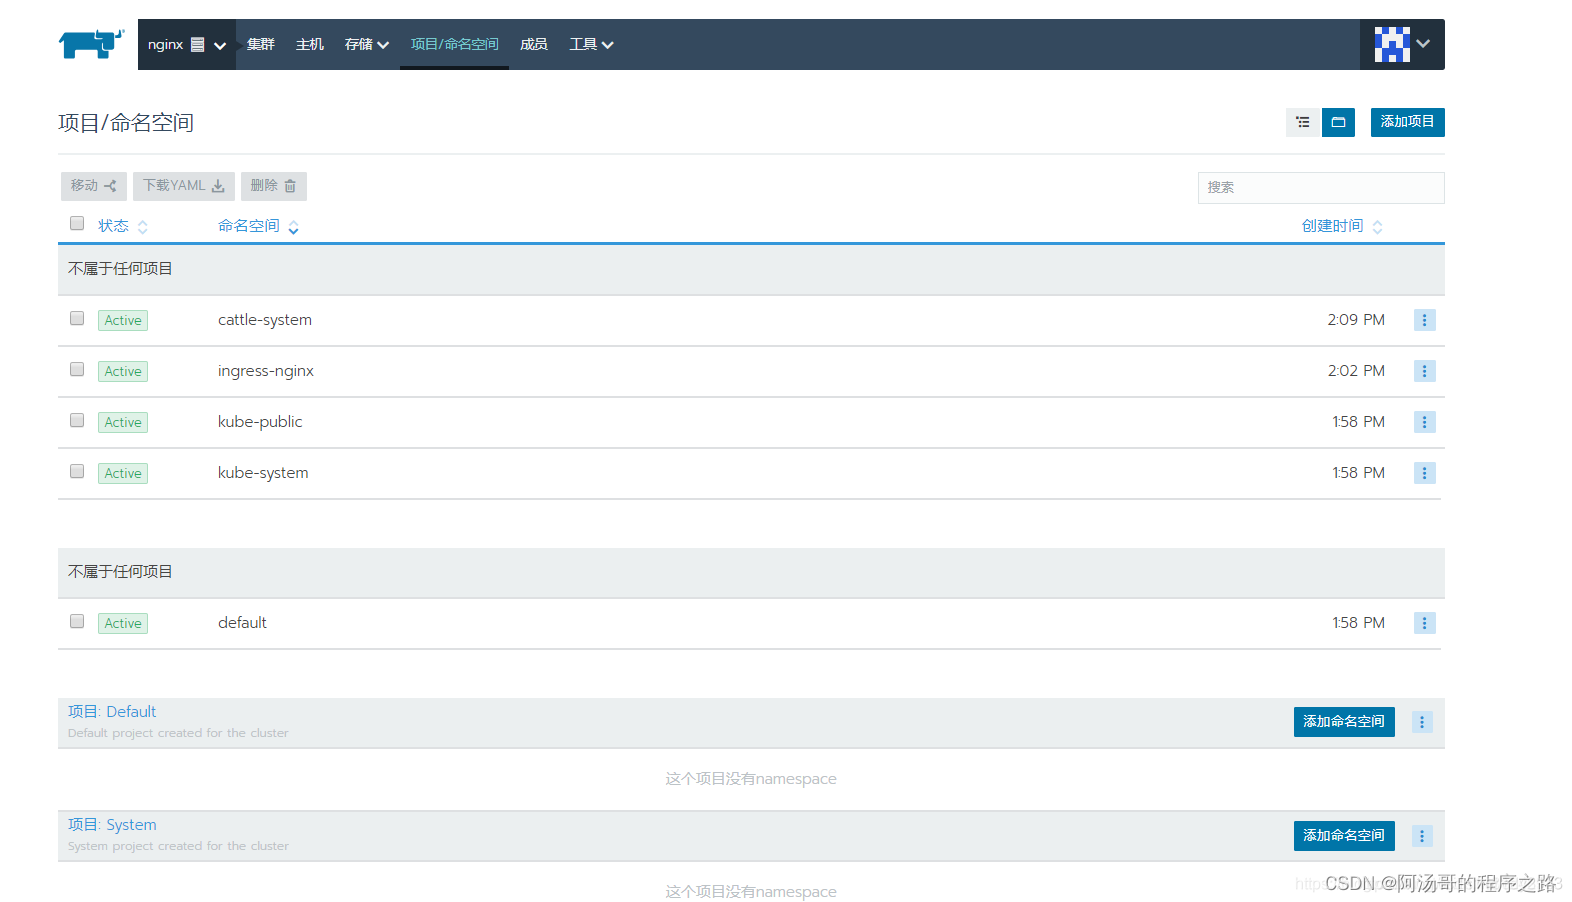Open the kube-system row actions menu
Screen dimensions: 1572x902
point(1425,473)
